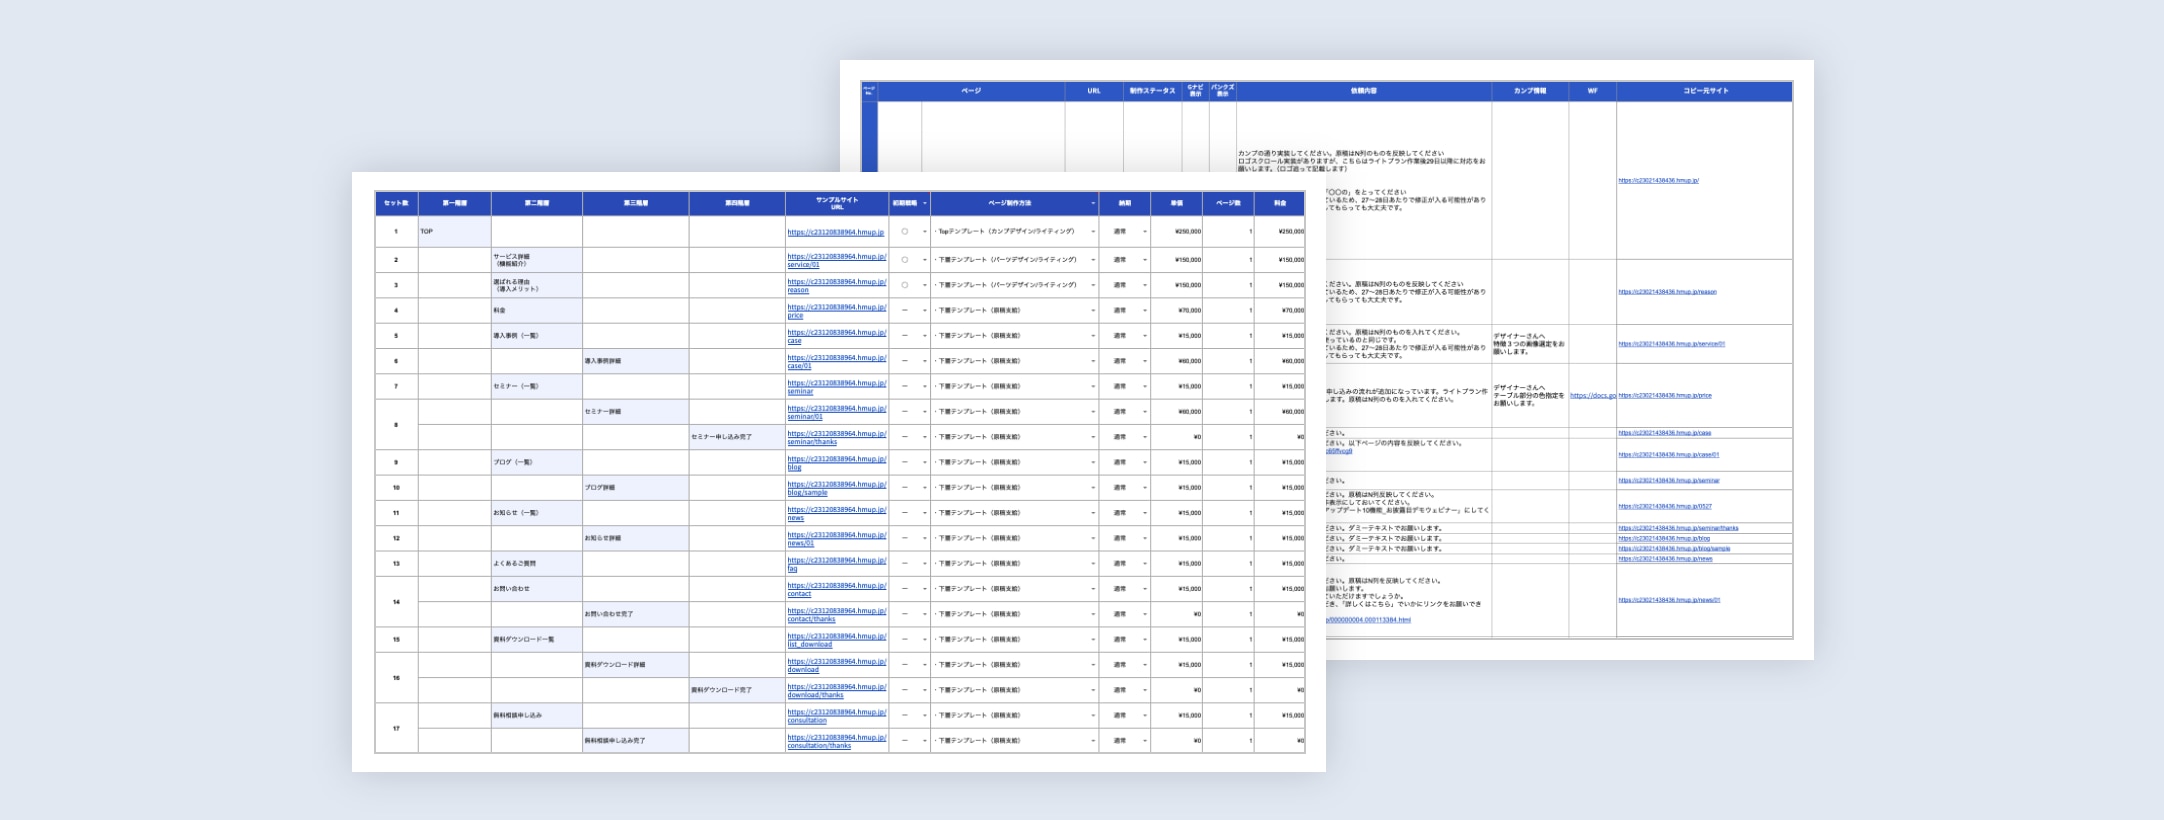Viewport: 2164px width, 820px height.
Task: Follow the seminar/thanks URL in front sheet
Action: 836,437
